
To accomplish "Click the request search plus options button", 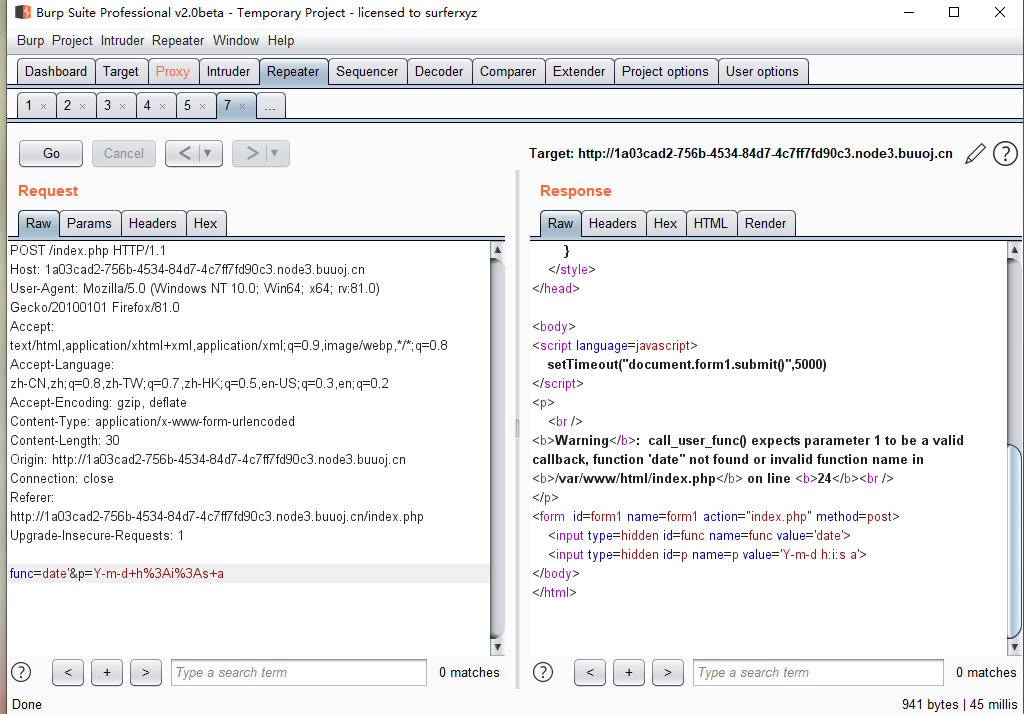I will click(107, 672).
